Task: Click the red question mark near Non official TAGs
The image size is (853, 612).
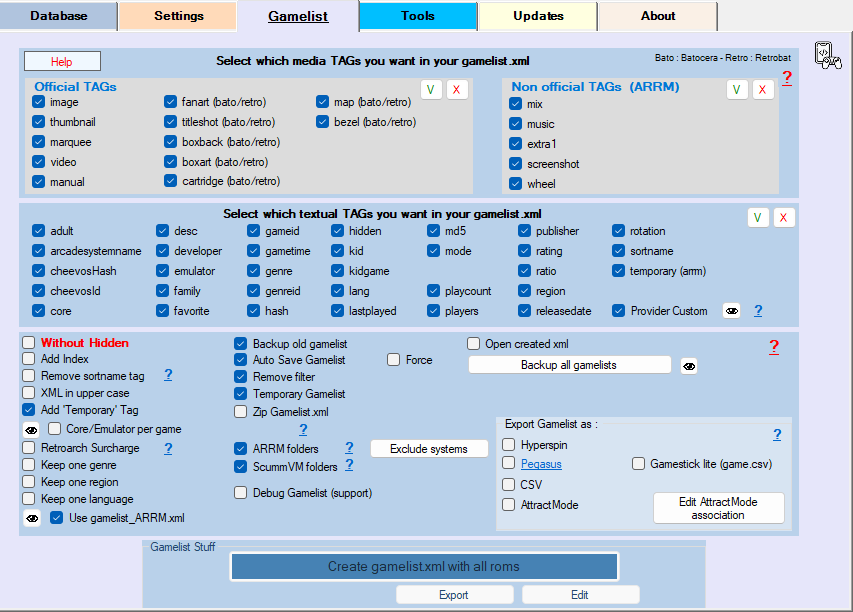Action: coord(787,78)
